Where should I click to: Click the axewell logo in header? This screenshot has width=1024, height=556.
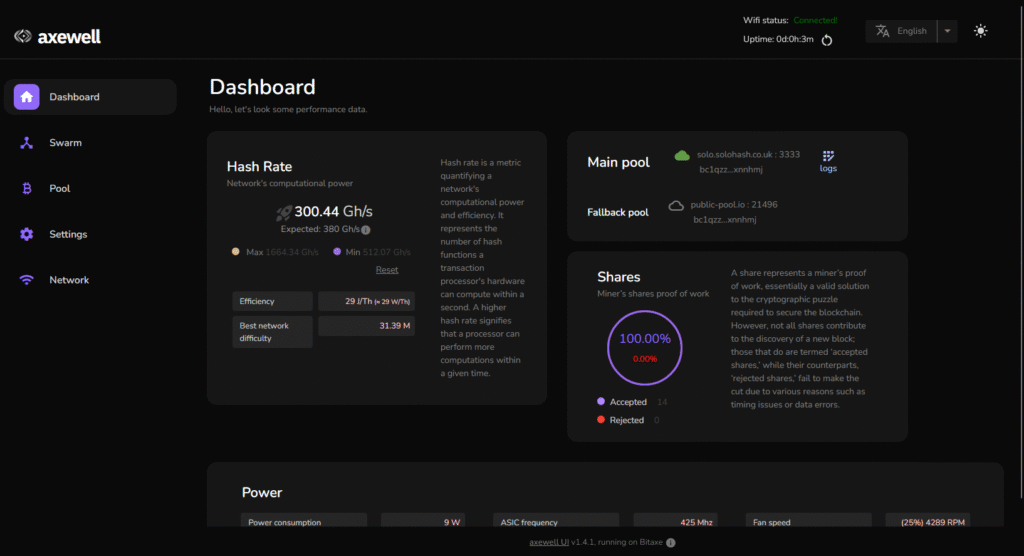tap(57, 37)
